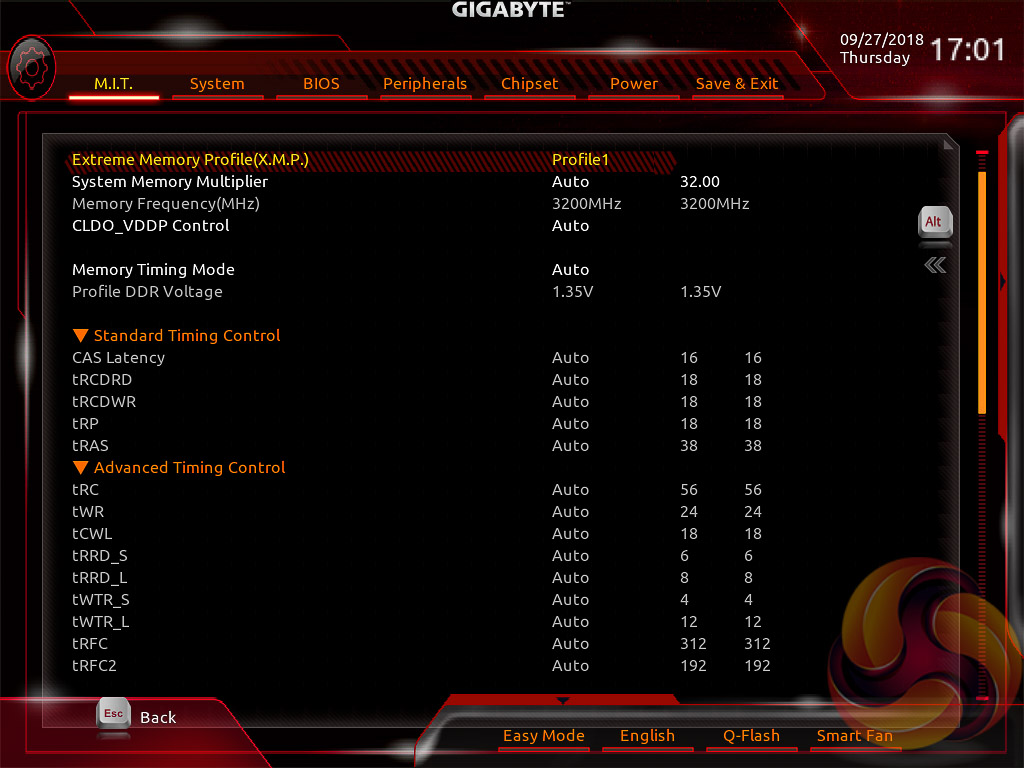Click the double left chevron icon
This screenshot has height=768, width=1024.
[x=935, y=265]
